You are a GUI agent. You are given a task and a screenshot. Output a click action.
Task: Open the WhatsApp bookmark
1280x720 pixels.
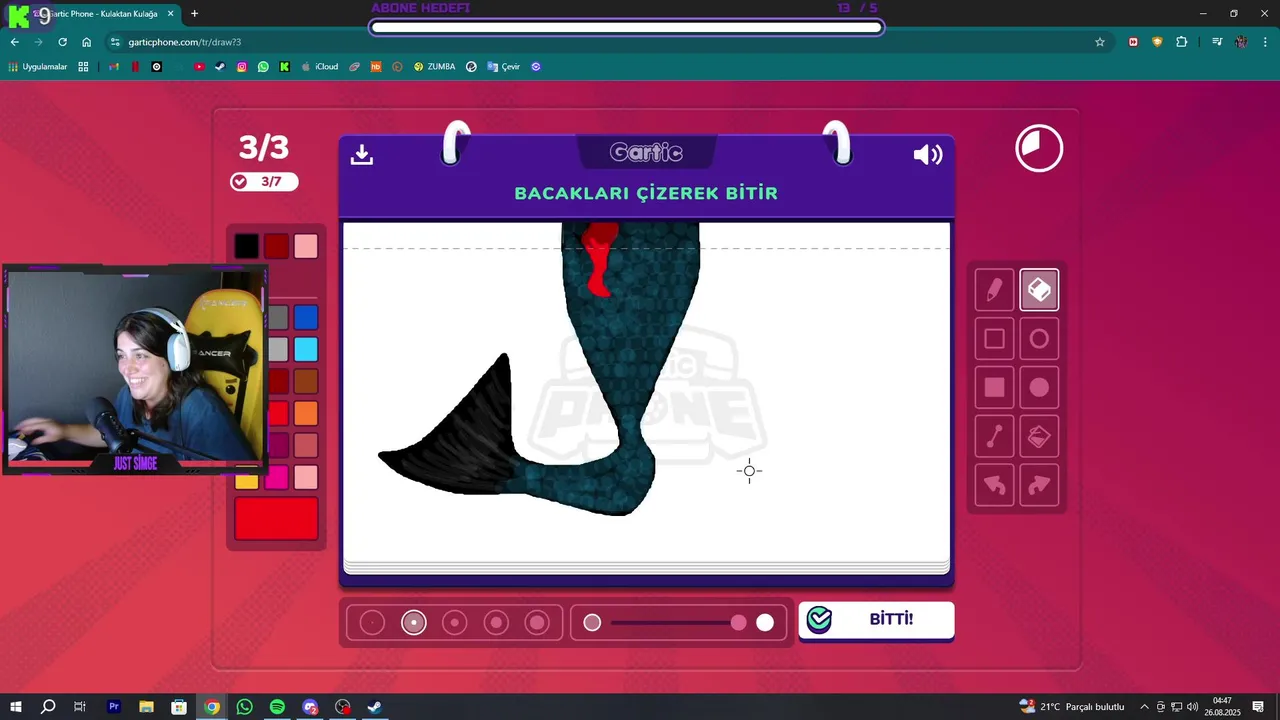263,67
